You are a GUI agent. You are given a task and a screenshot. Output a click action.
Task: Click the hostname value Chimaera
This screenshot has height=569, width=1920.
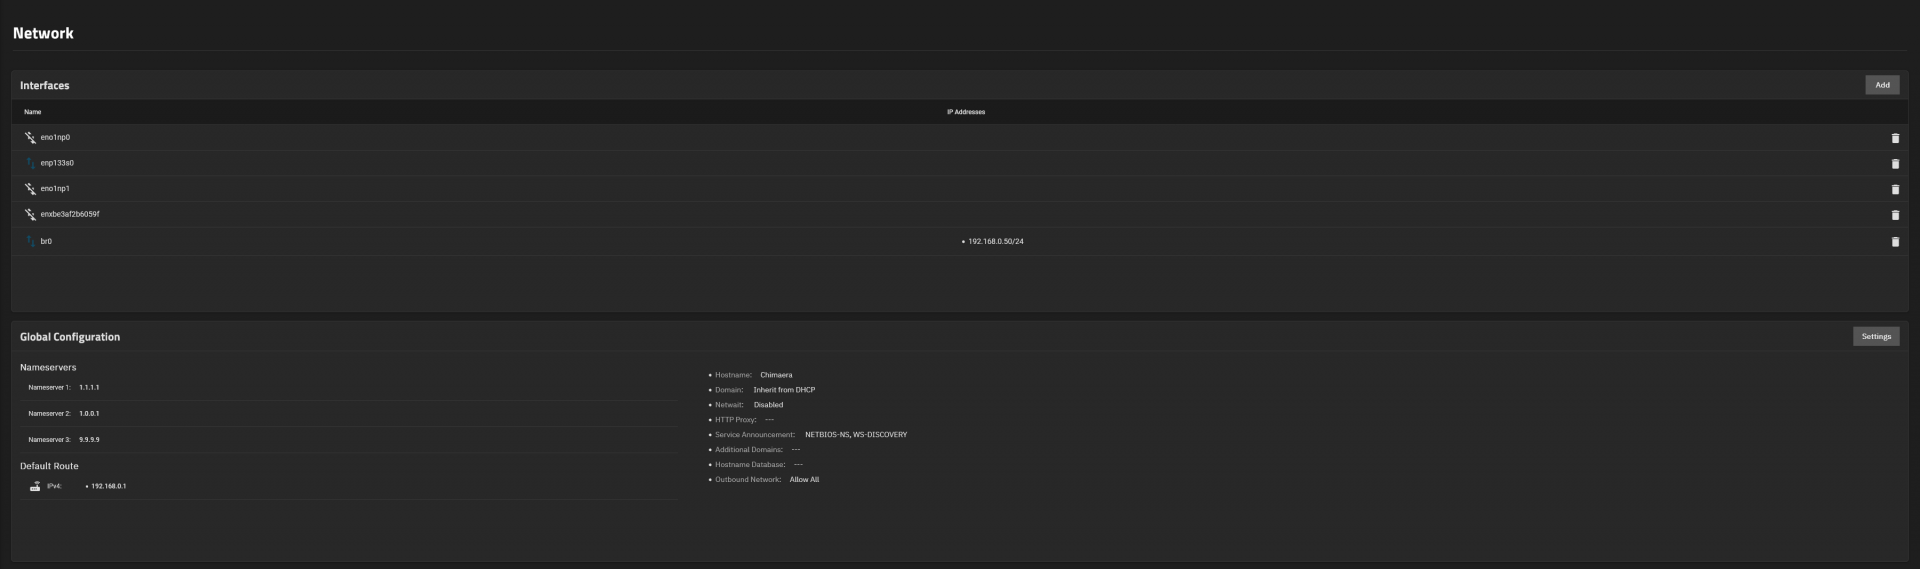(776, 375)
